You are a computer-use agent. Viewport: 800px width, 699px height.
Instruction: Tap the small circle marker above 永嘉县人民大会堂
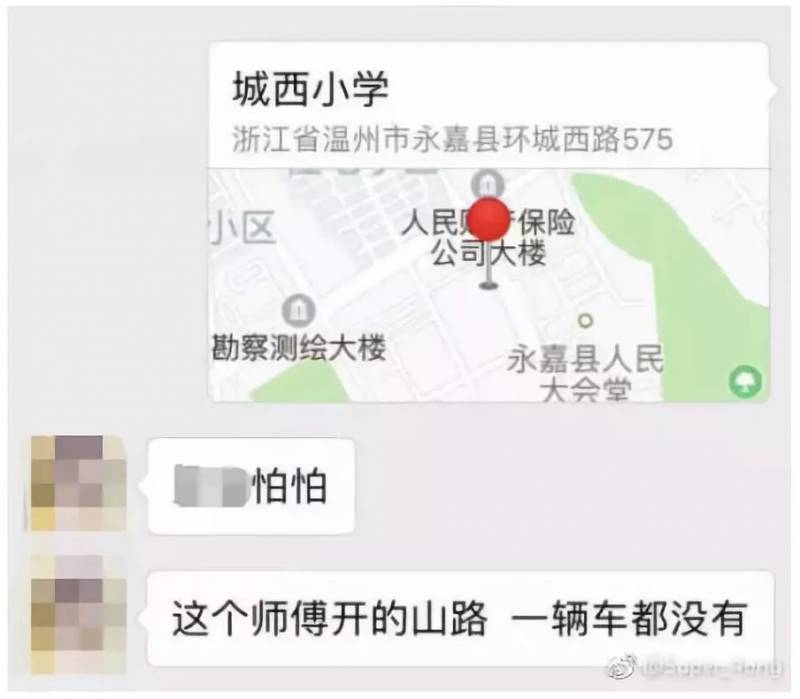[586, 320]
